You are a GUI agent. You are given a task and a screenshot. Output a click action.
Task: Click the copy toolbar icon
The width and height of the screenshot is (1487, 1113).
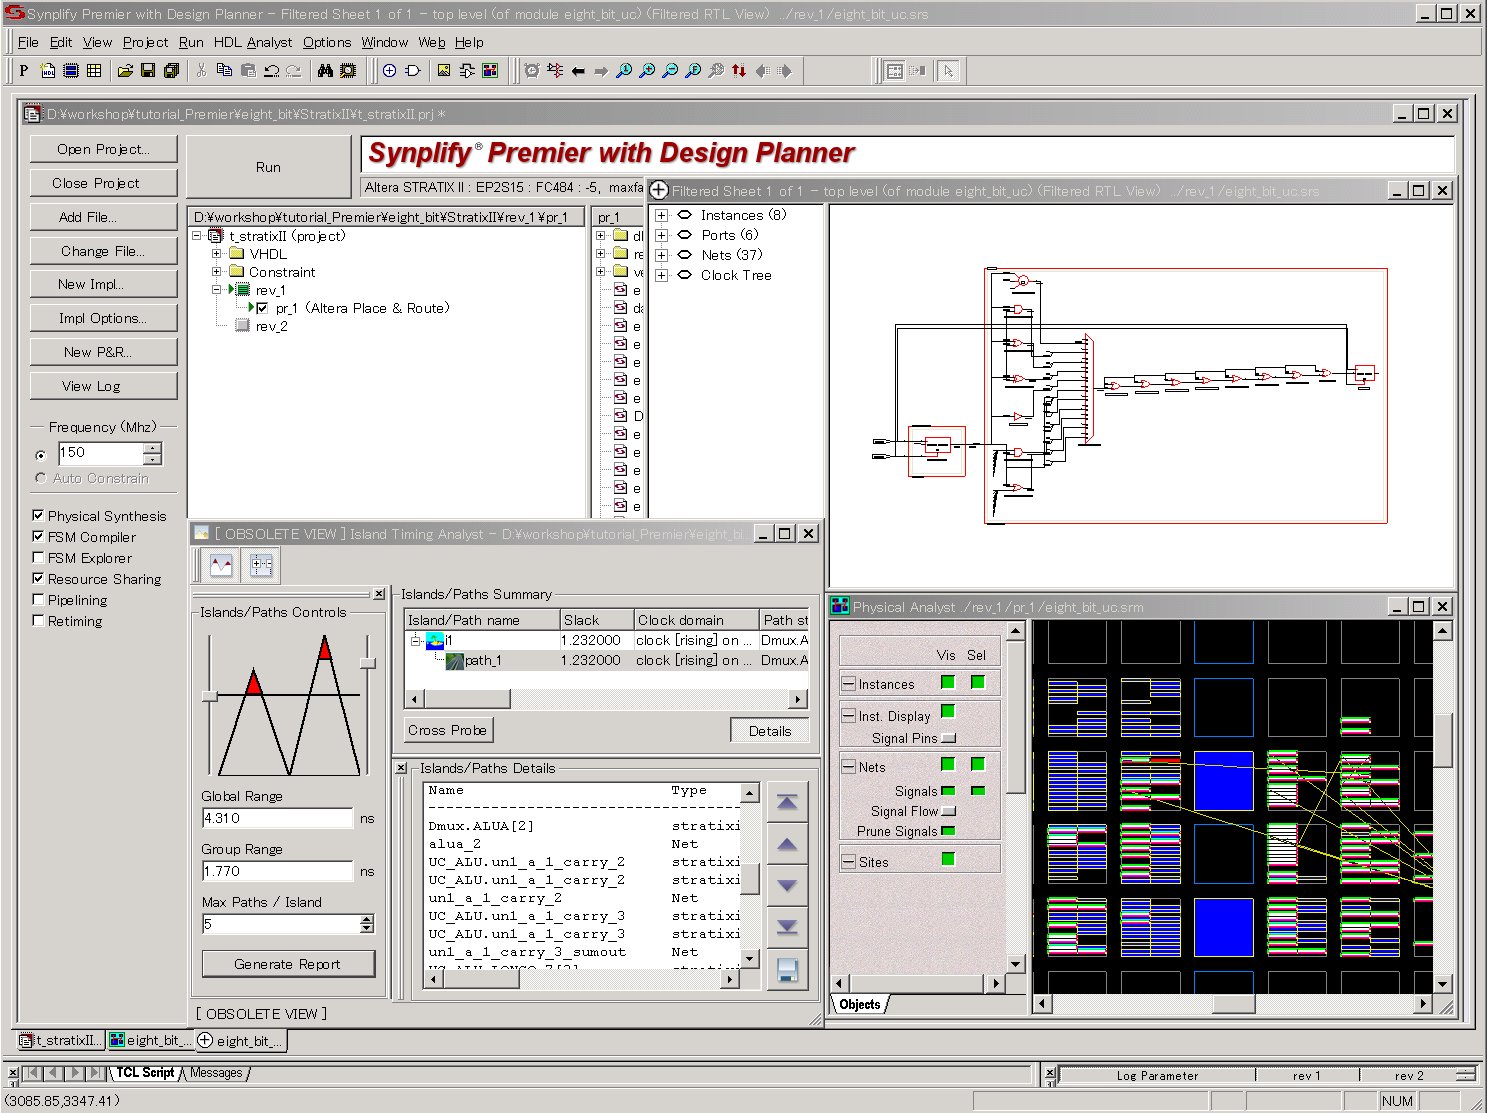[224, 71]
